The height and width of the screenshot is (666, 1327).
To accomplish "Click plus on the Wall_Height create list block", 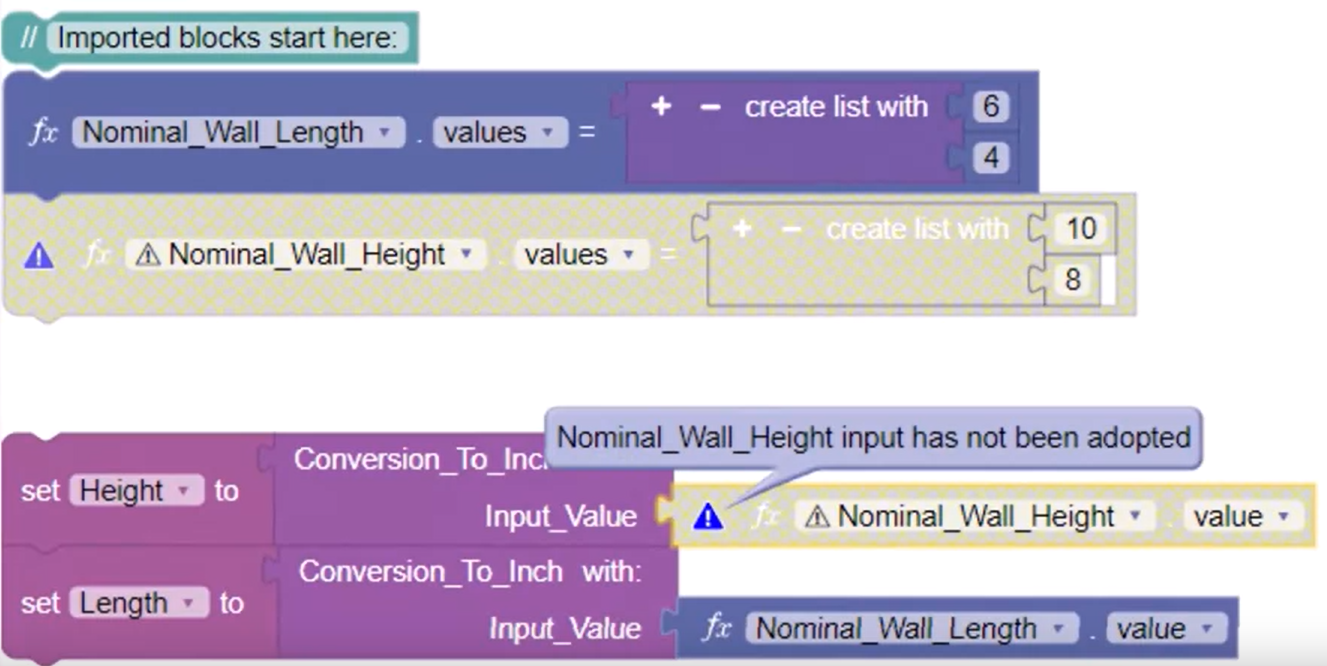I will [741, 229].
